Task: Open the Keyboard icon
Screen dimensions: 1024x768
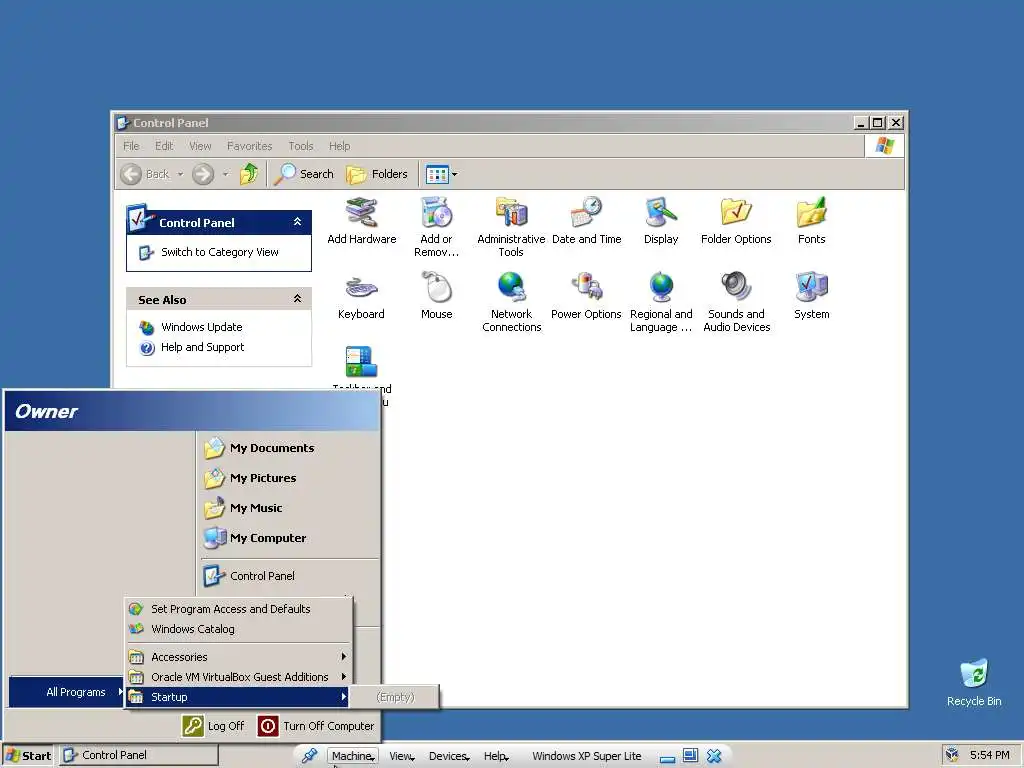Action: pyautogui.click(x=361, y=295)
